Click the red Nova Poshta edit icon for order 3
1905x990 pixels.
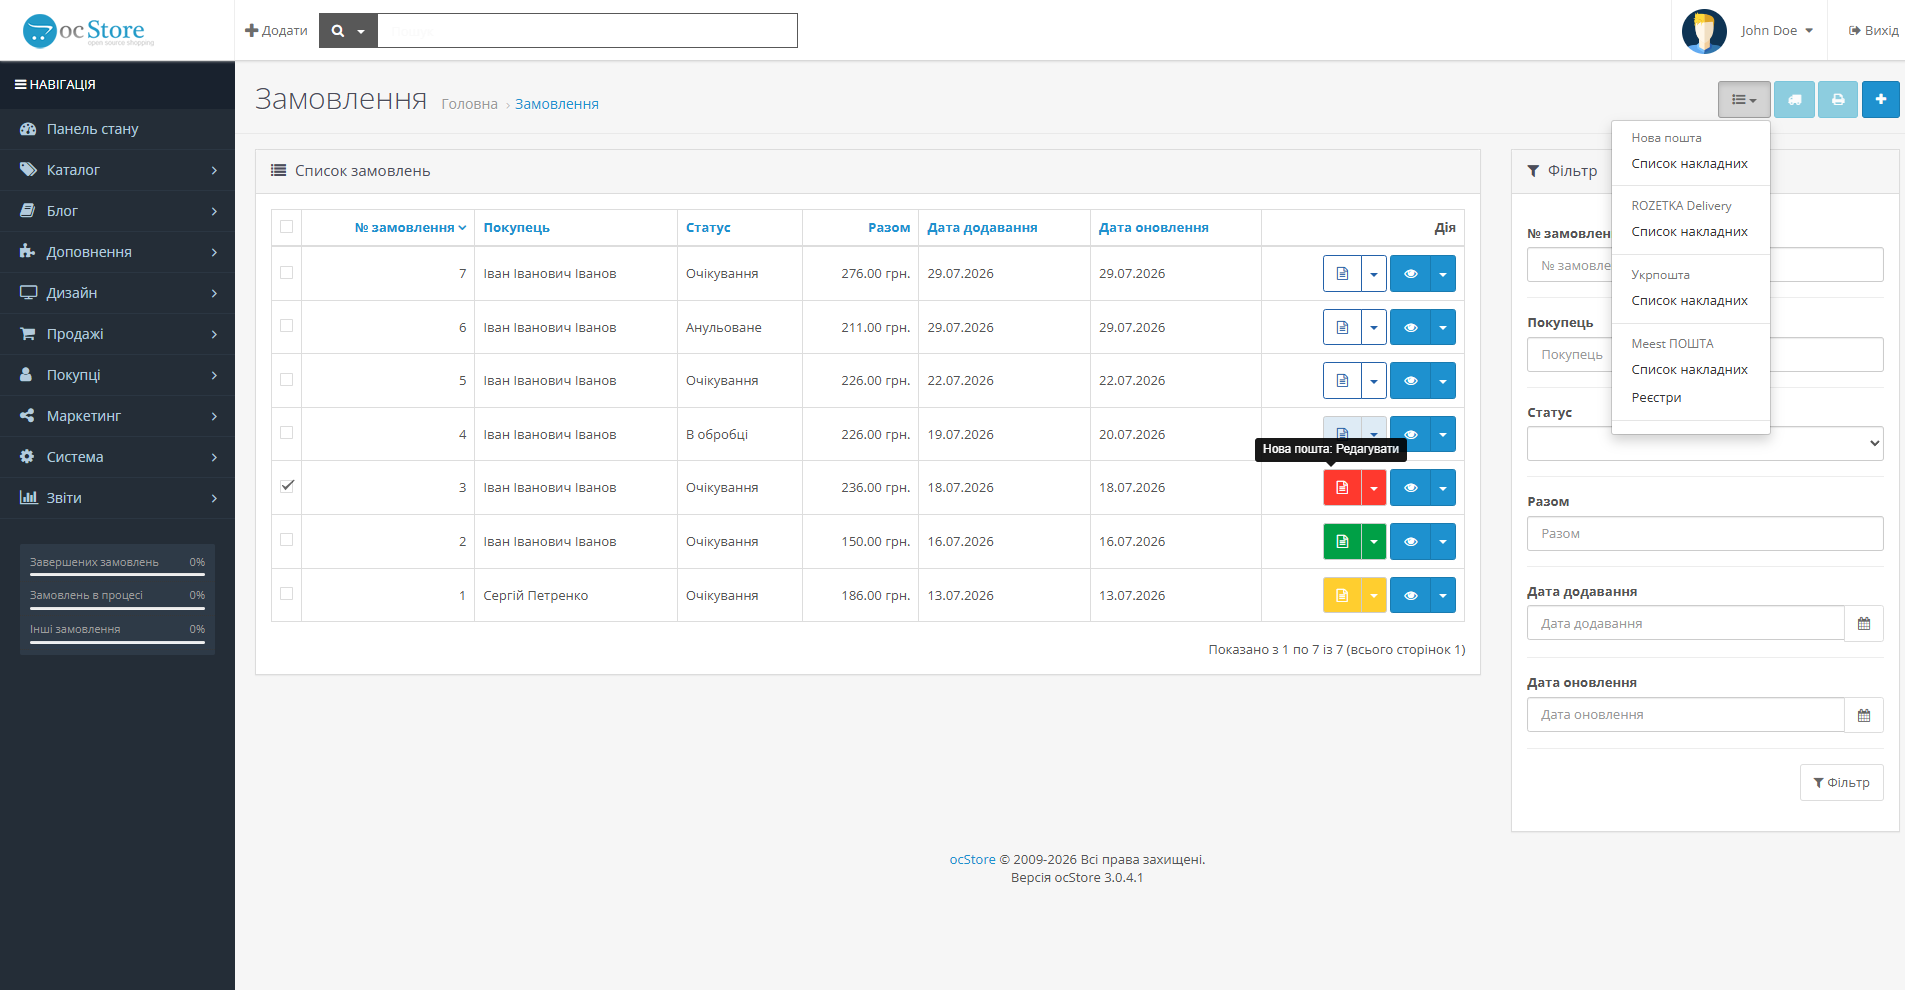point(1342,488)
